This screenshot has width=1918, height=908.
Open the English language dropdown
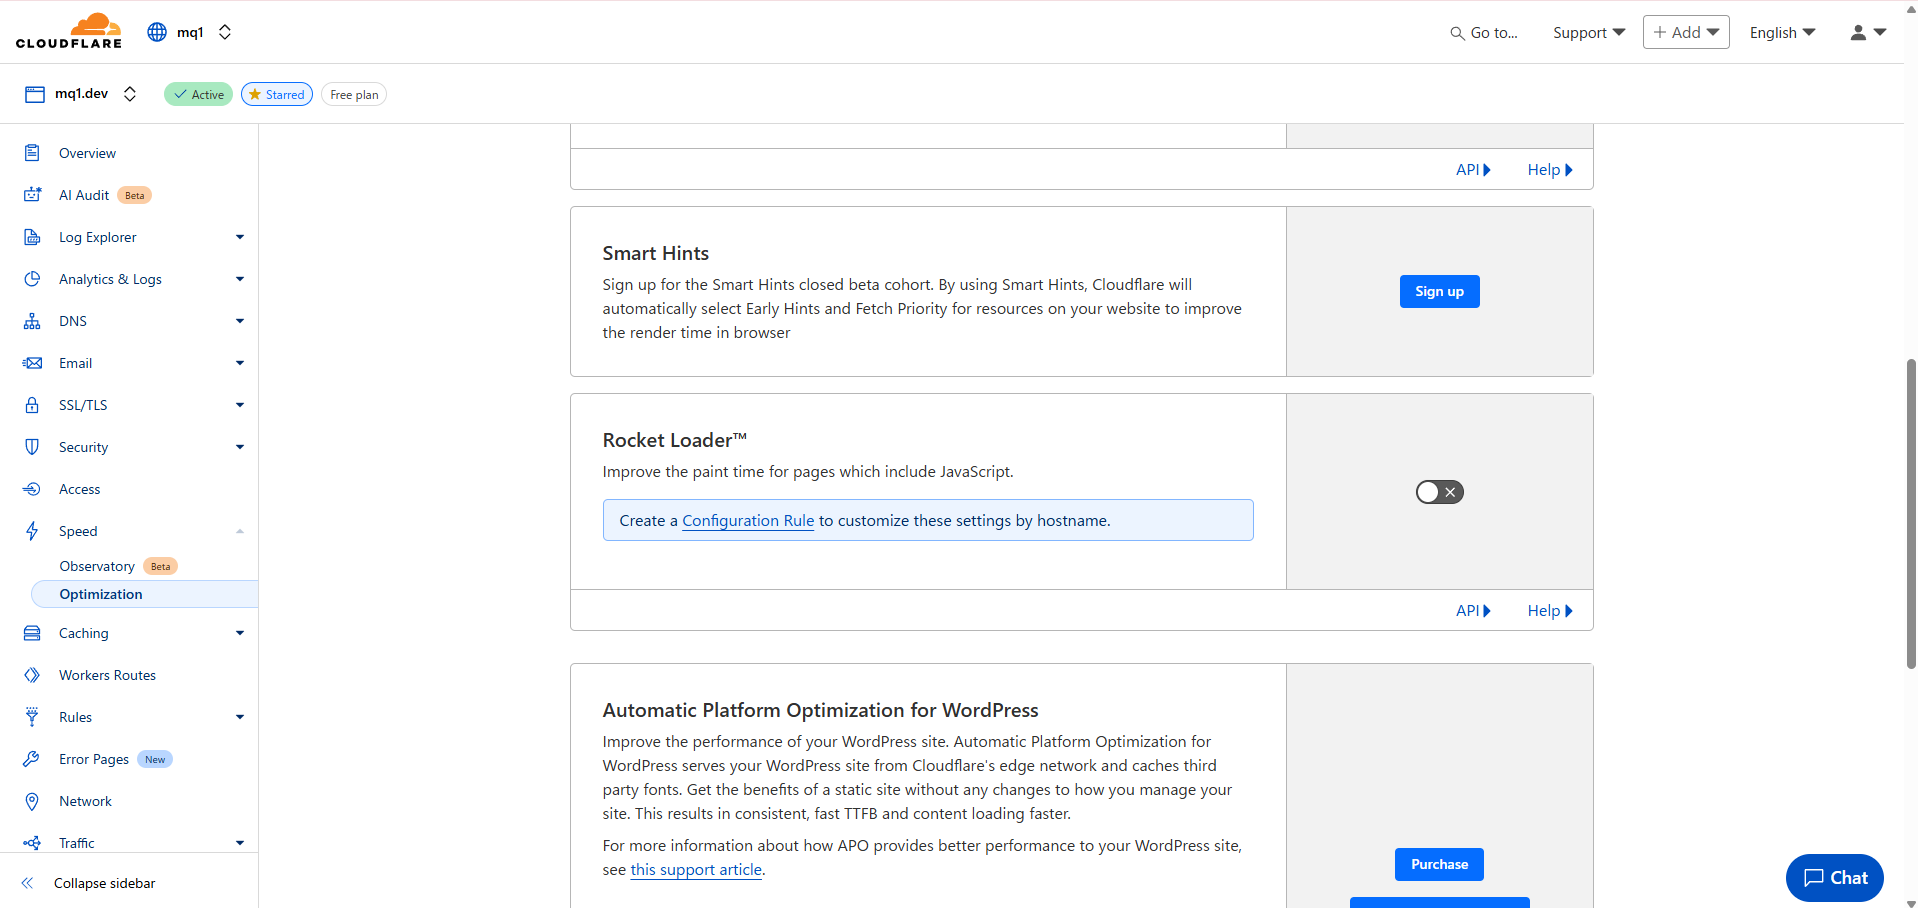[1782, 32]
